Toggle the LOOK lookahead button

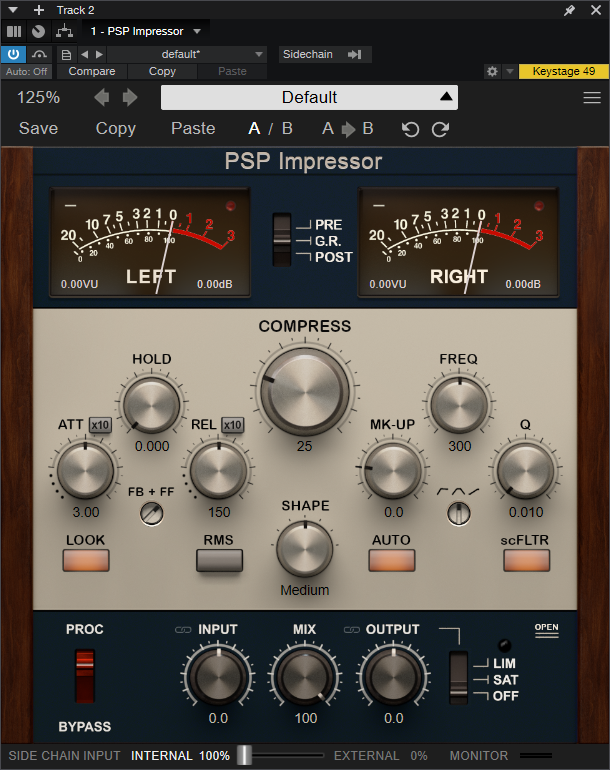(86, 560)
